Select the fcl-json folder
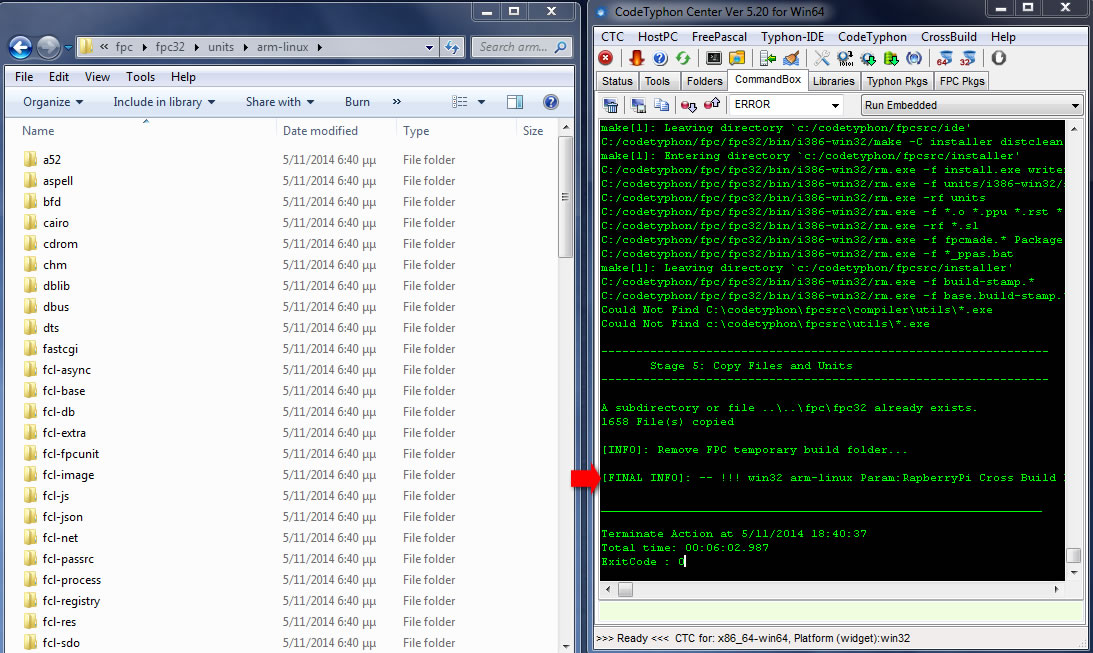This screenshot has height=653, width=1093. point(63,517)
